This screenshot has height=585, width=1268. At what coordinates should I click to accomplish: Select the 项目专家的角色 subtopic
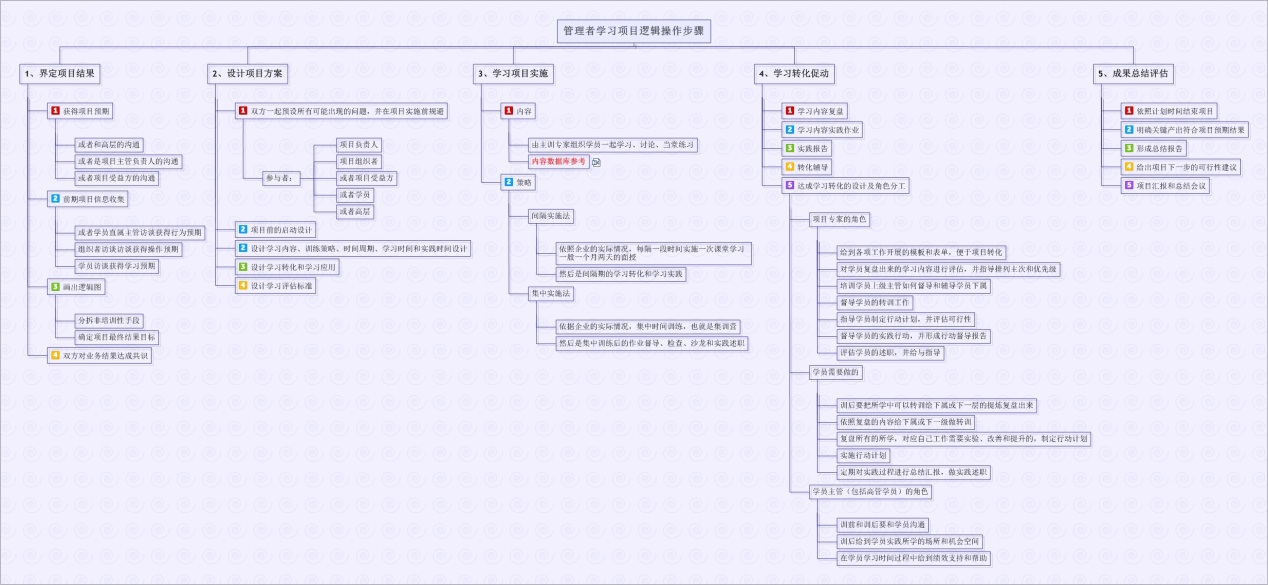[840, 219]
